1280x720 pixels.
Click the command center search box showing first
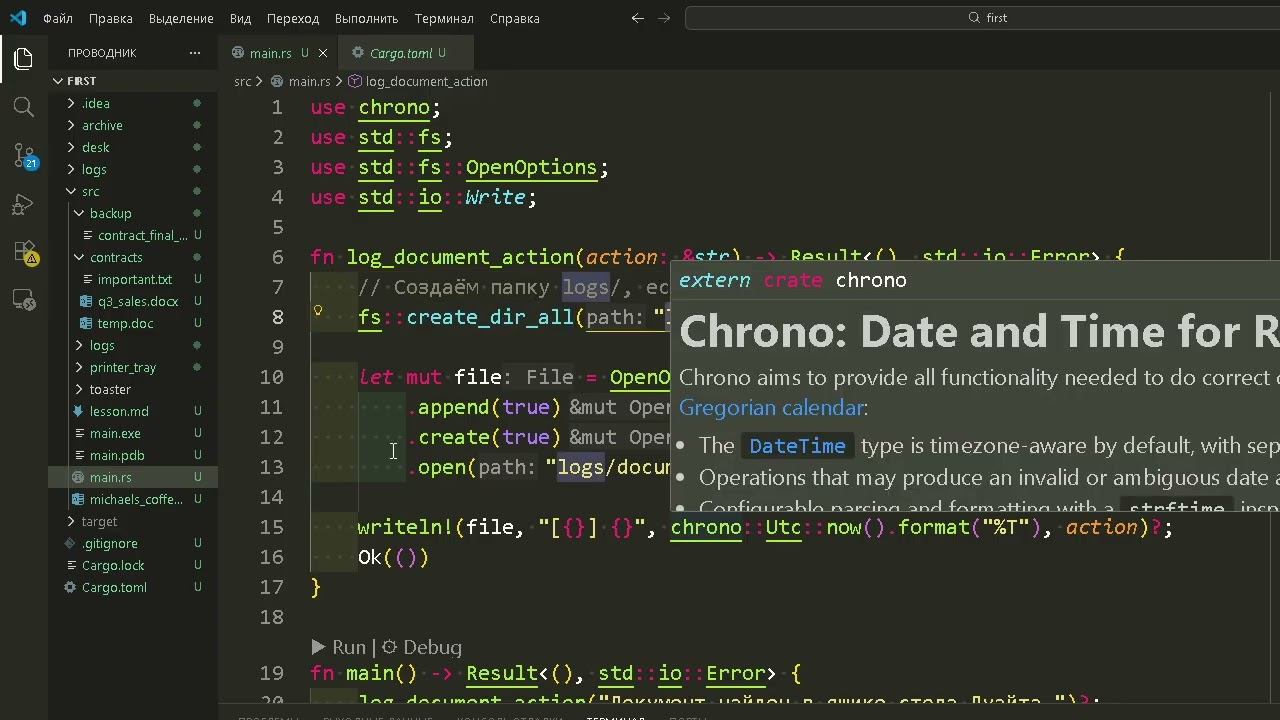987,18
